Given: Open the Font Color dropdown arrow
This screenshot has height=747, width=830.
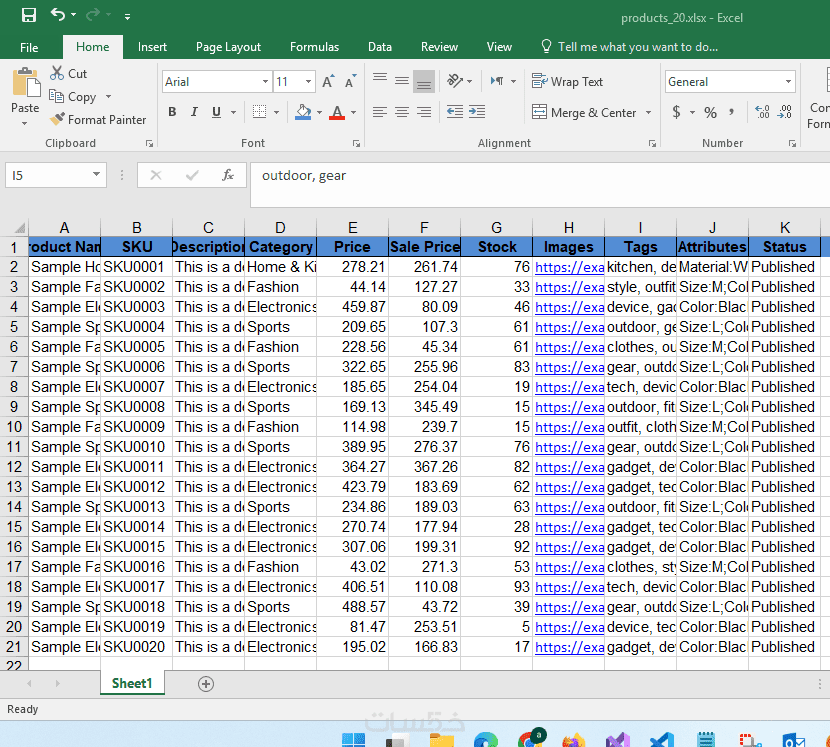Looking at the screenshot, I should (x=354, y=112).
